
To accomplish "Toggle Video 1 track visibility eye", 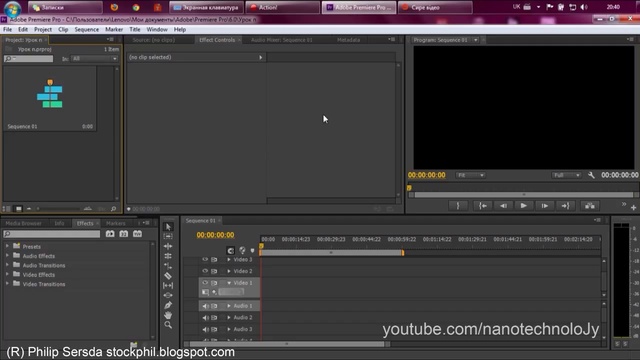I will click(205, 282).
